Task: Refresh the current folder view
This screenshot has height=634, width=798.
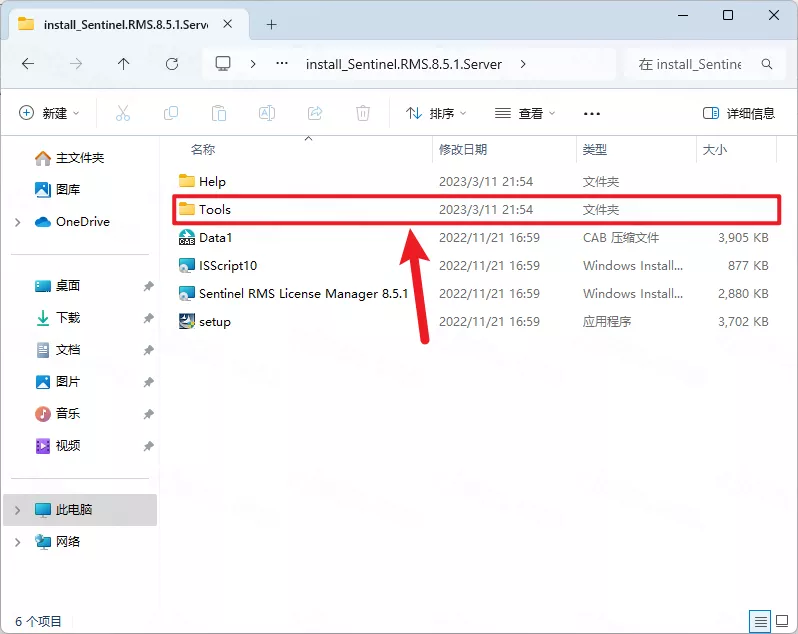Action: click(172, 64)
